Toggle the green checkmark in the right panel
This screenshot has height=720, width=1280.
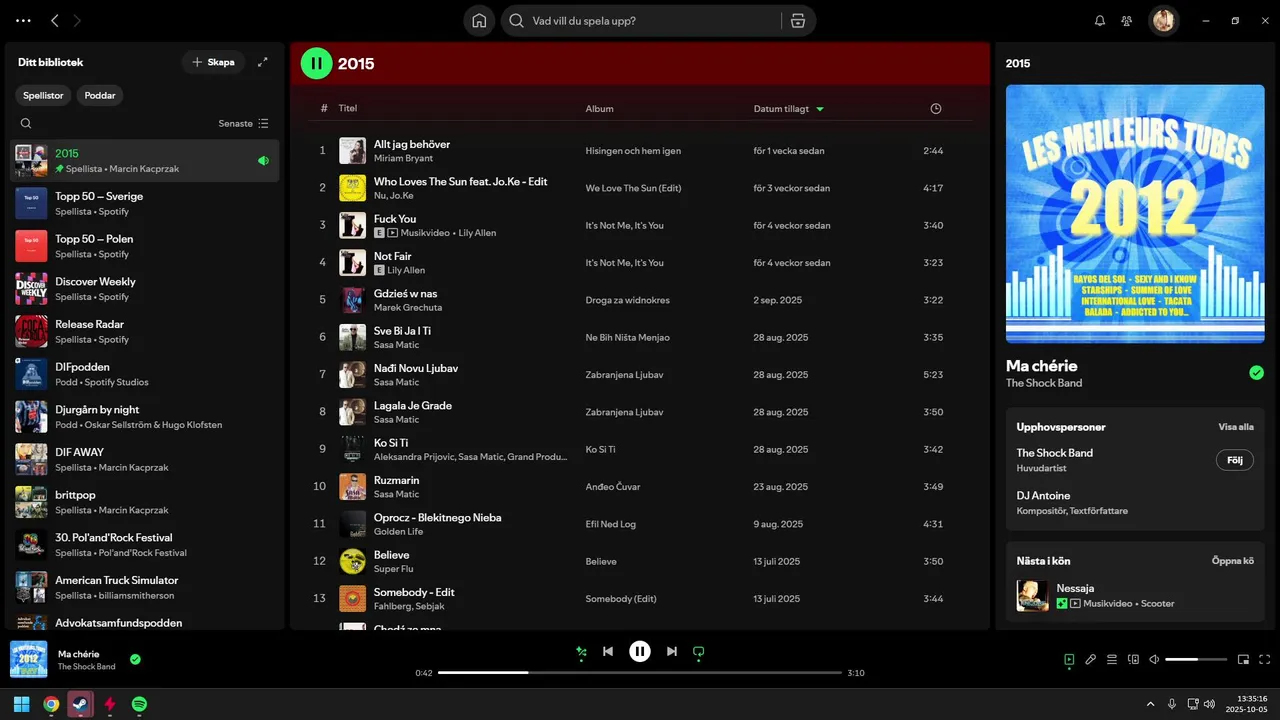(x=1257, y=373)
